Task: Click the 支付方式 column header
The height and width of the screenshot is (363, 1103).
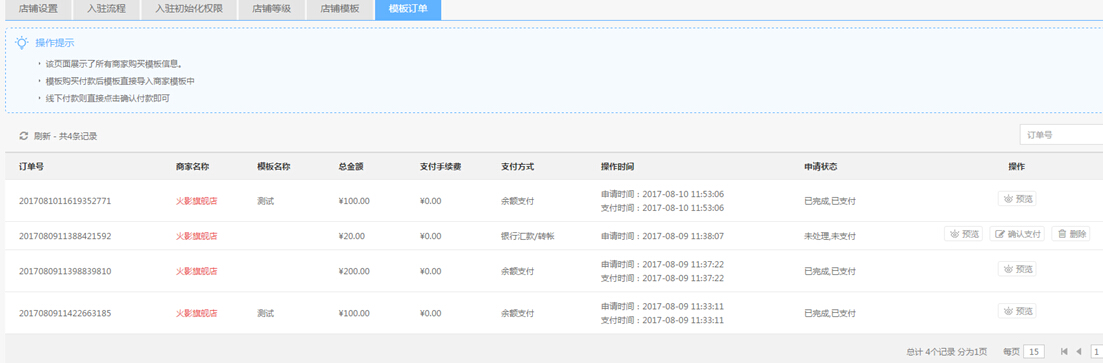Action: click(518, 167)
